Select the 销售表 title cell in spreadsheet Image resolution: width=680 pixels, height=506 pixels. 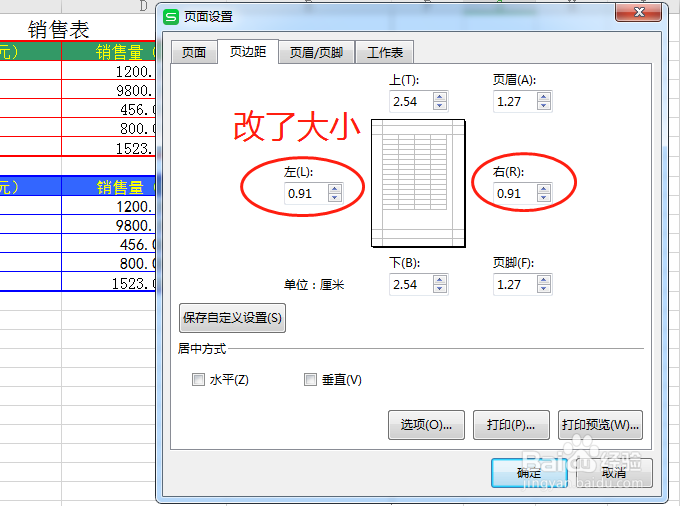(x=59, y=30)
